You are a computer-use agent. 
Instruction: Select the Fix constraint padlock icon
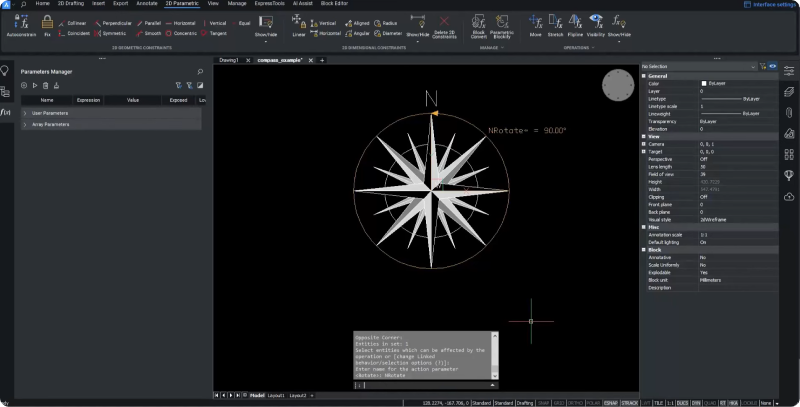47,22
